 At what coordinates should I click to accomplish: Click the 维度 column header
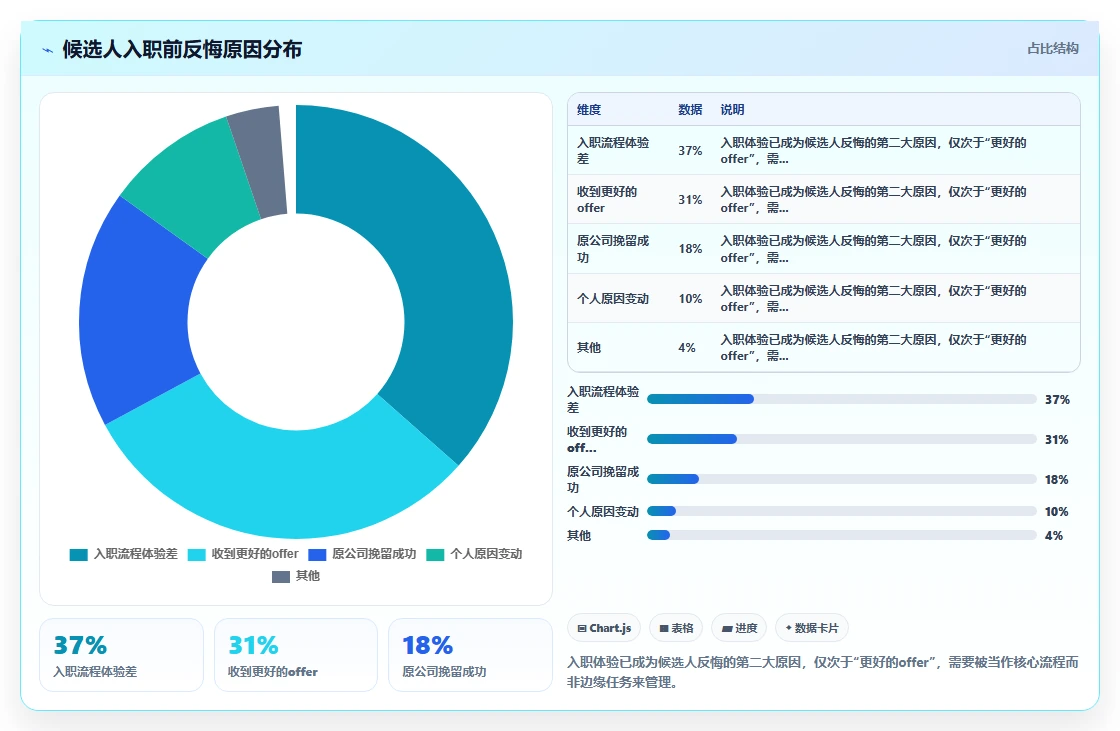589,110
